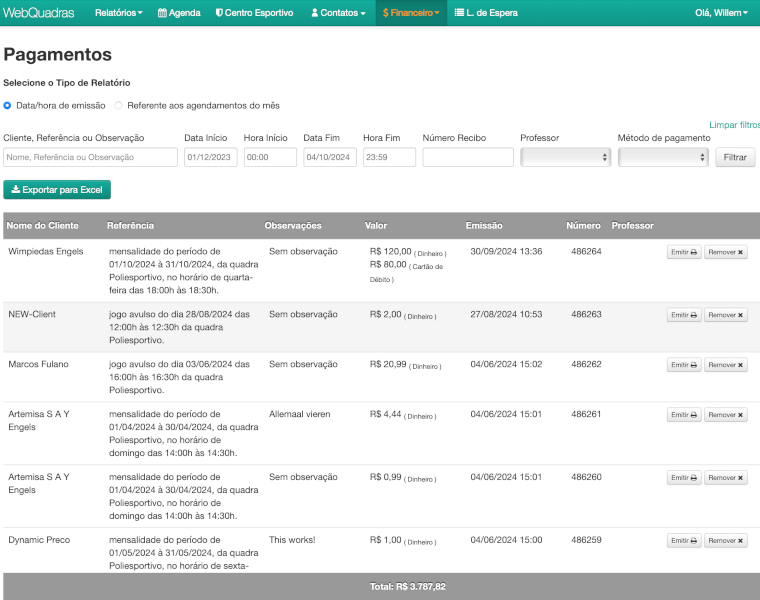
Task: Remove payment number 486263
Action: click(725, 315)
